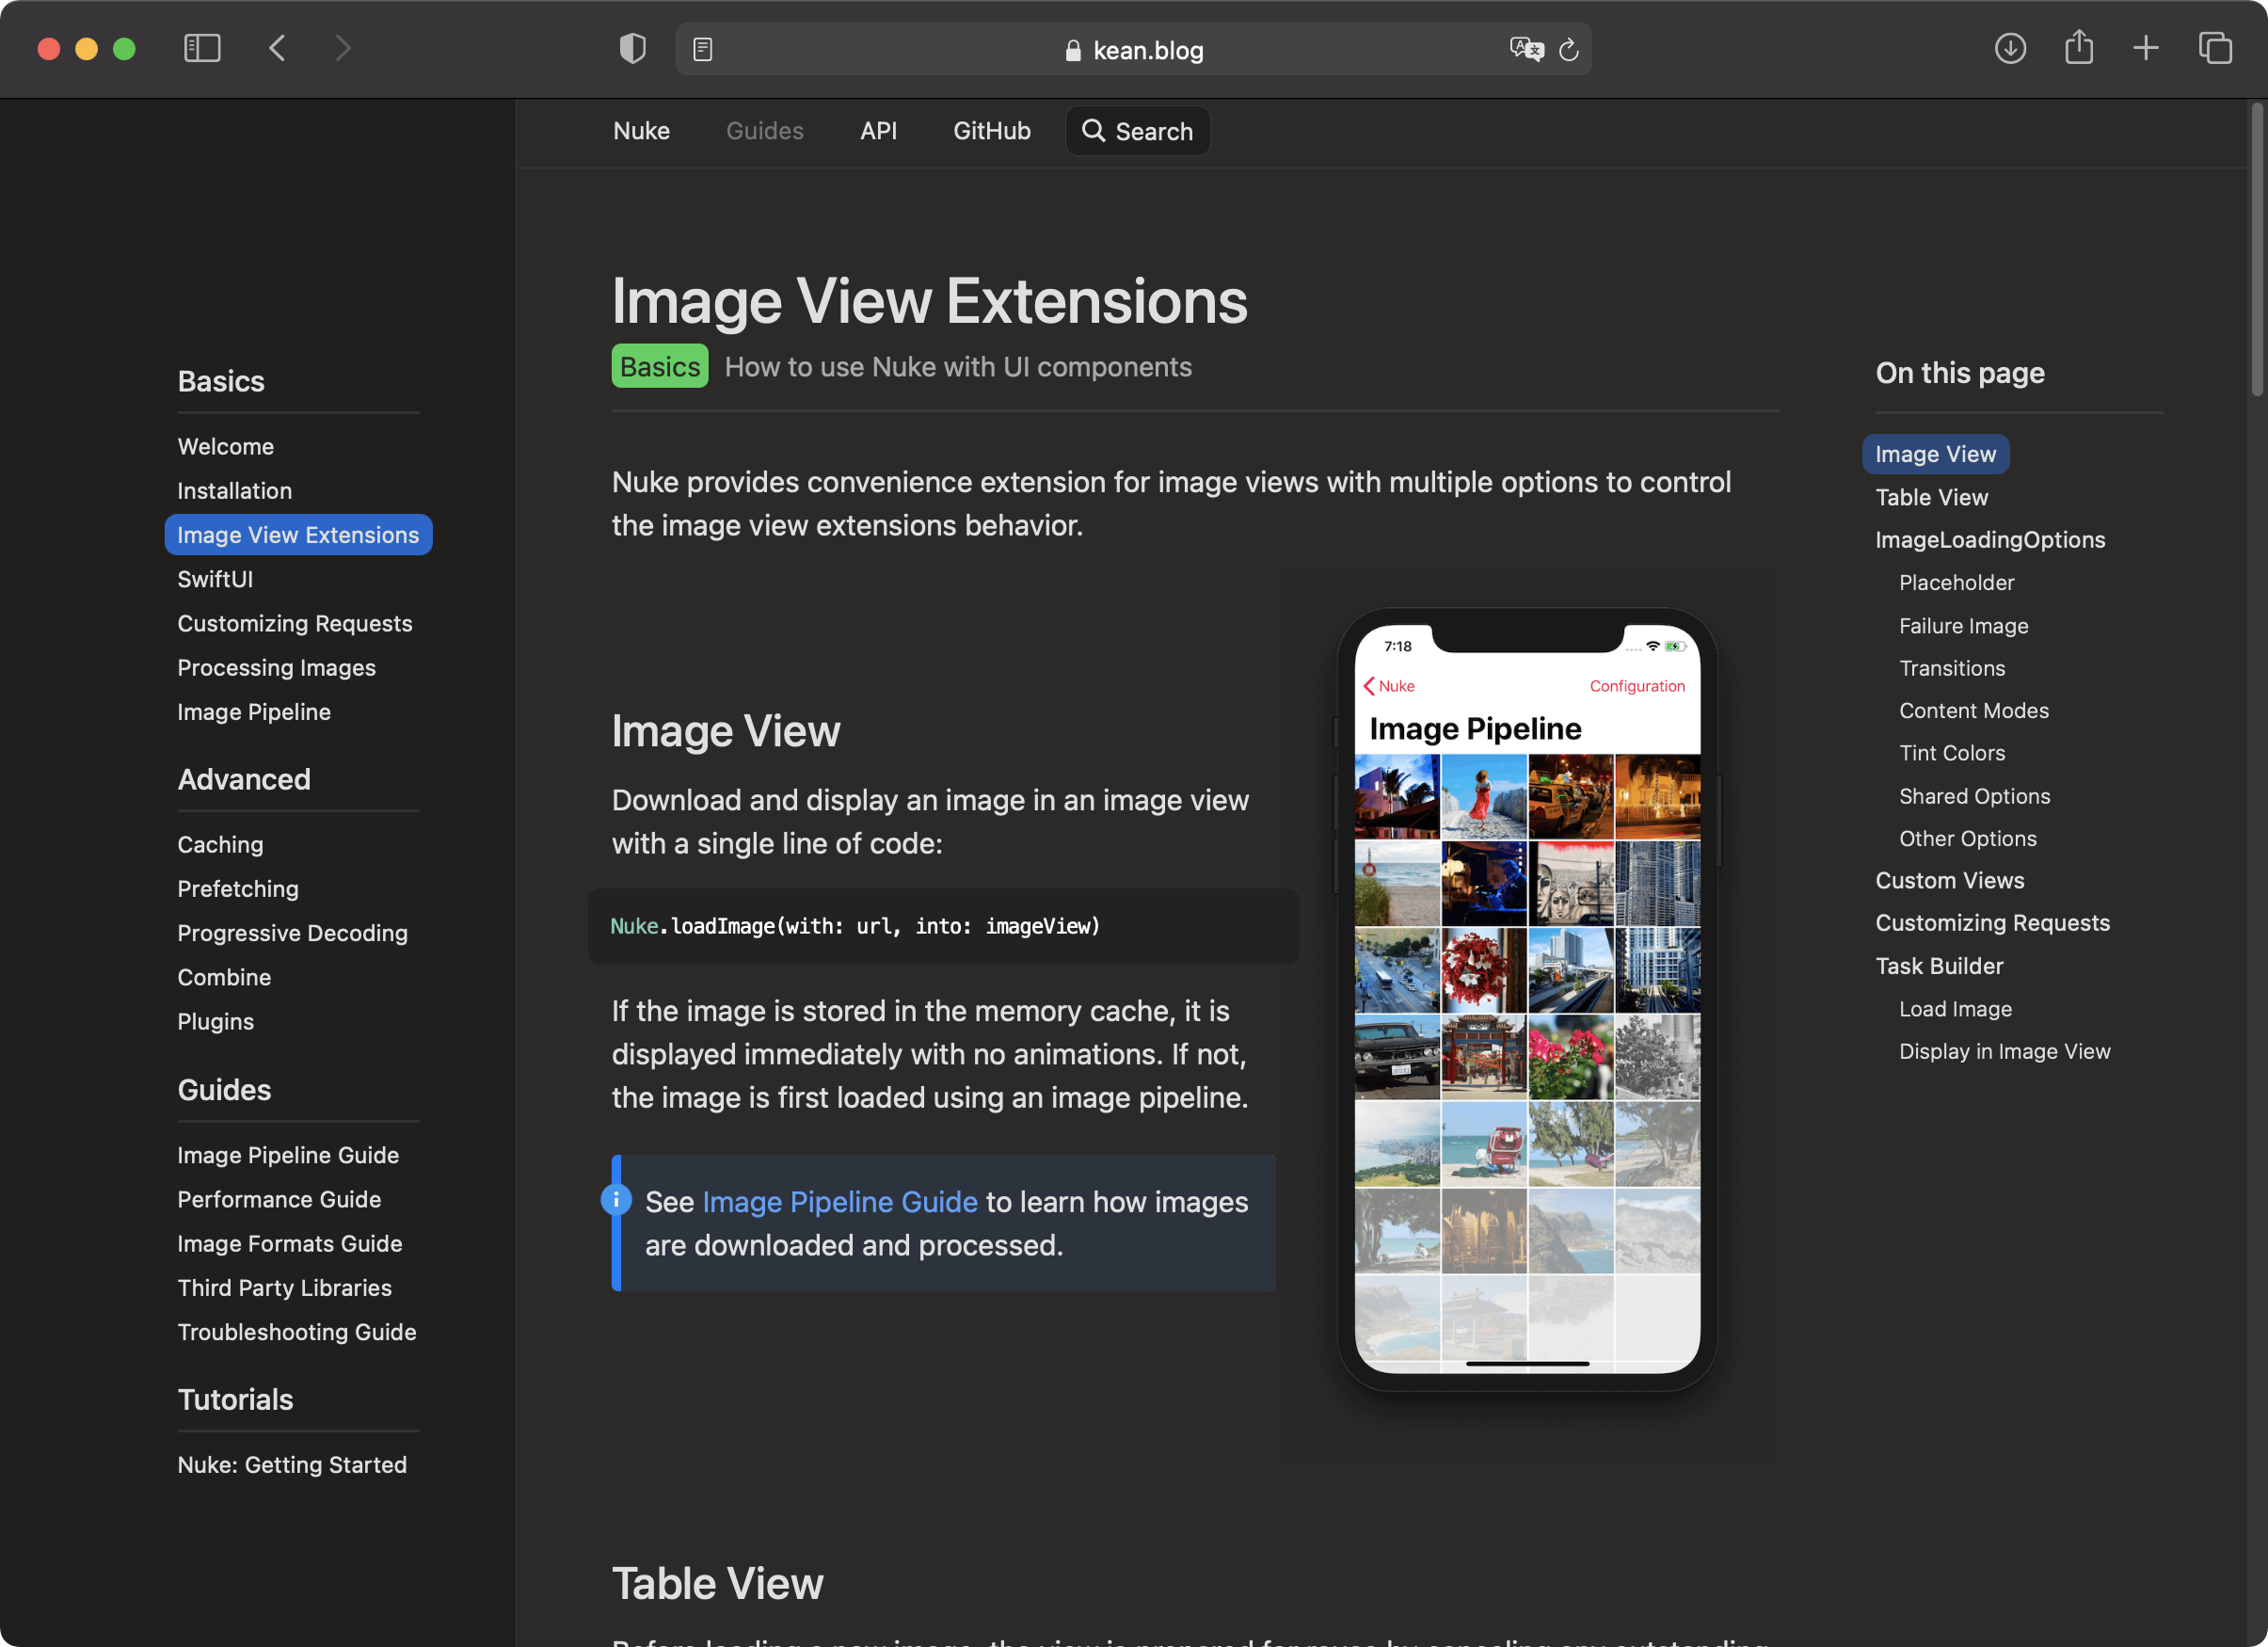Toggle the Safari sidebar icon
2268x1647 pixels.
tap(202, 48)
